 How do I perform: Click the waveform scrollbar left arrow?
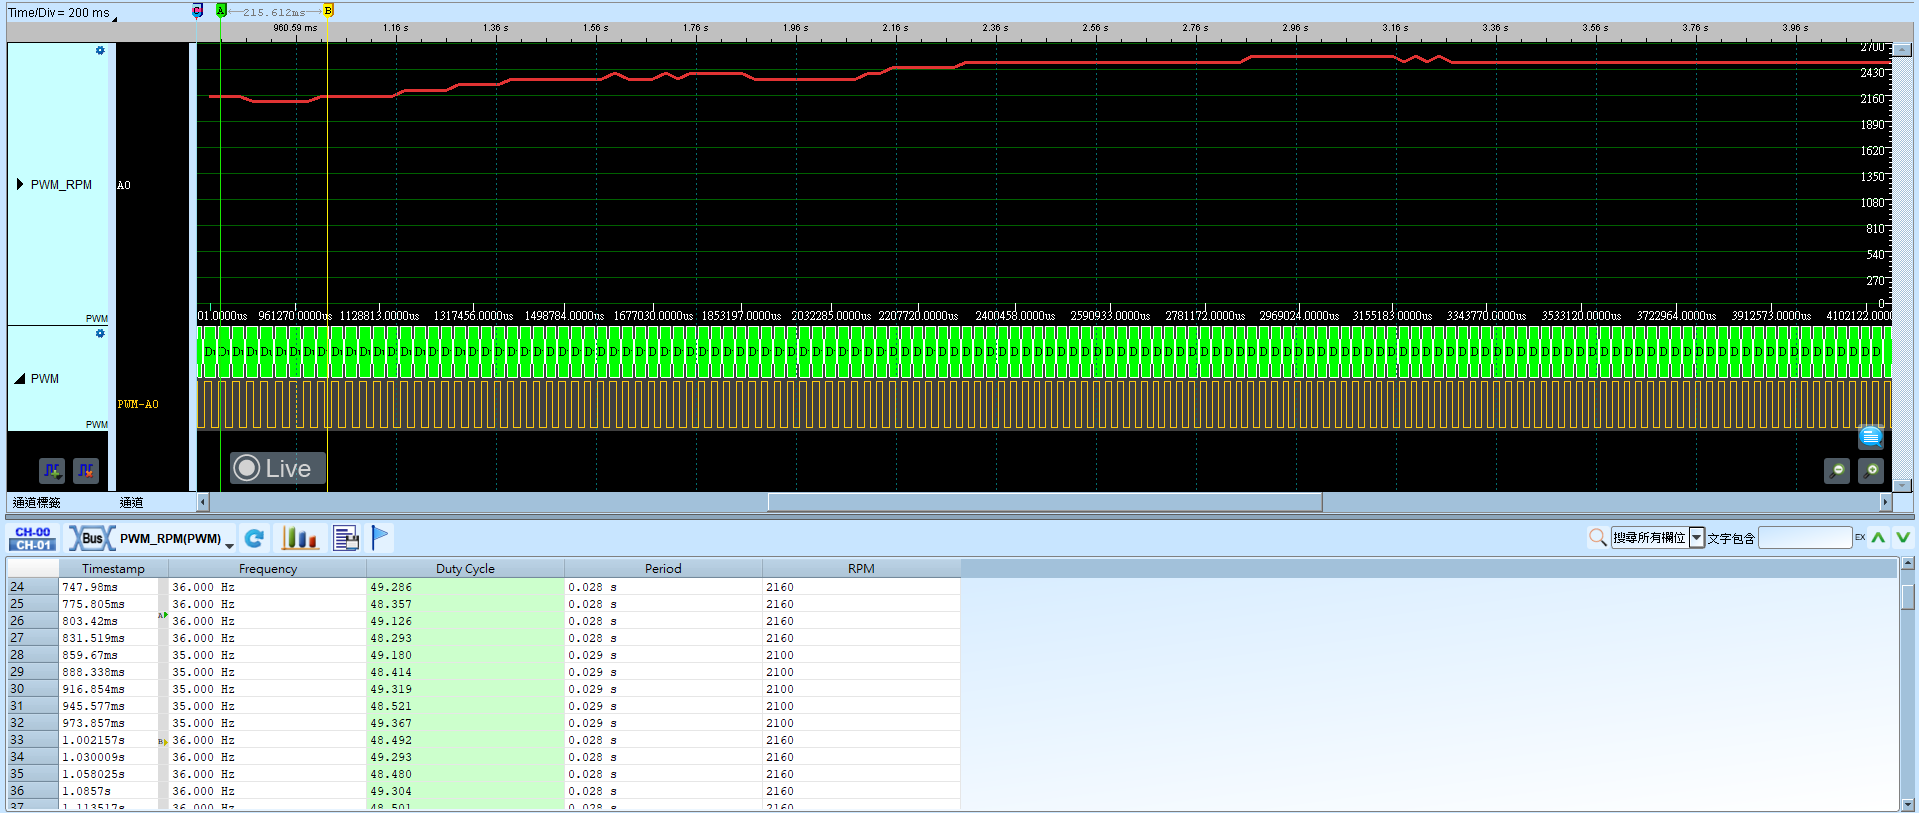click(x=203, y=502)
